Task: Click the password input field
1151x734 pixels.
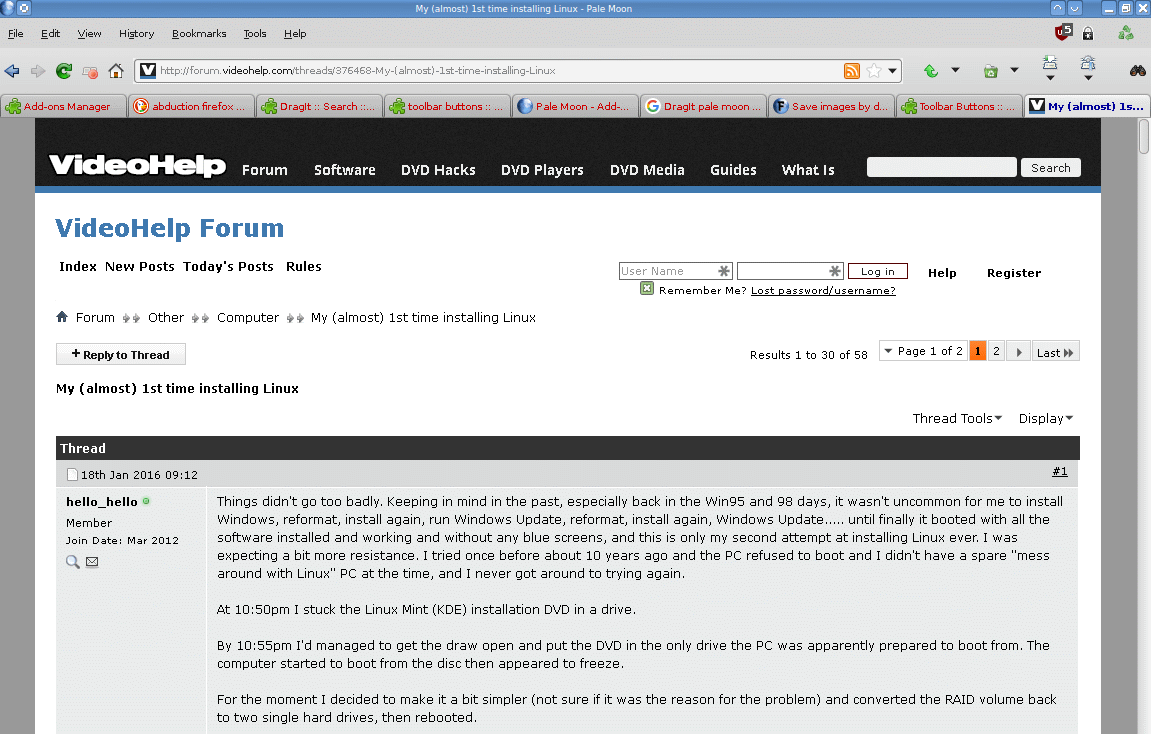Action: coord(791,271)
